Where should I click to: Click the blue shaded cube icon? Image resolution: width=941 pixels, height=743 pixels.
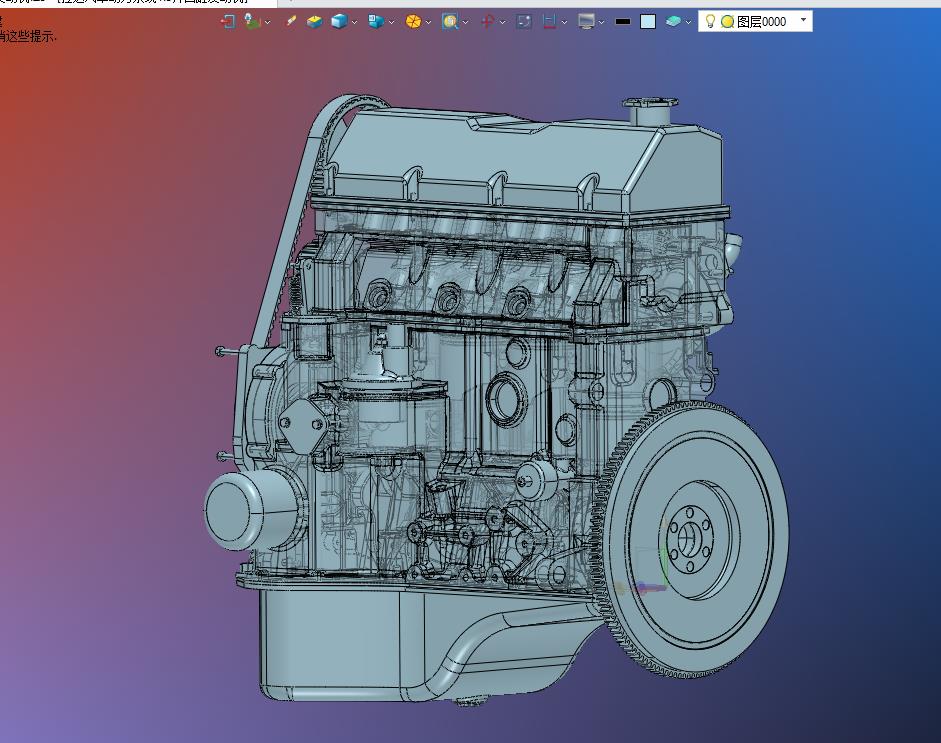pos(339,21)
